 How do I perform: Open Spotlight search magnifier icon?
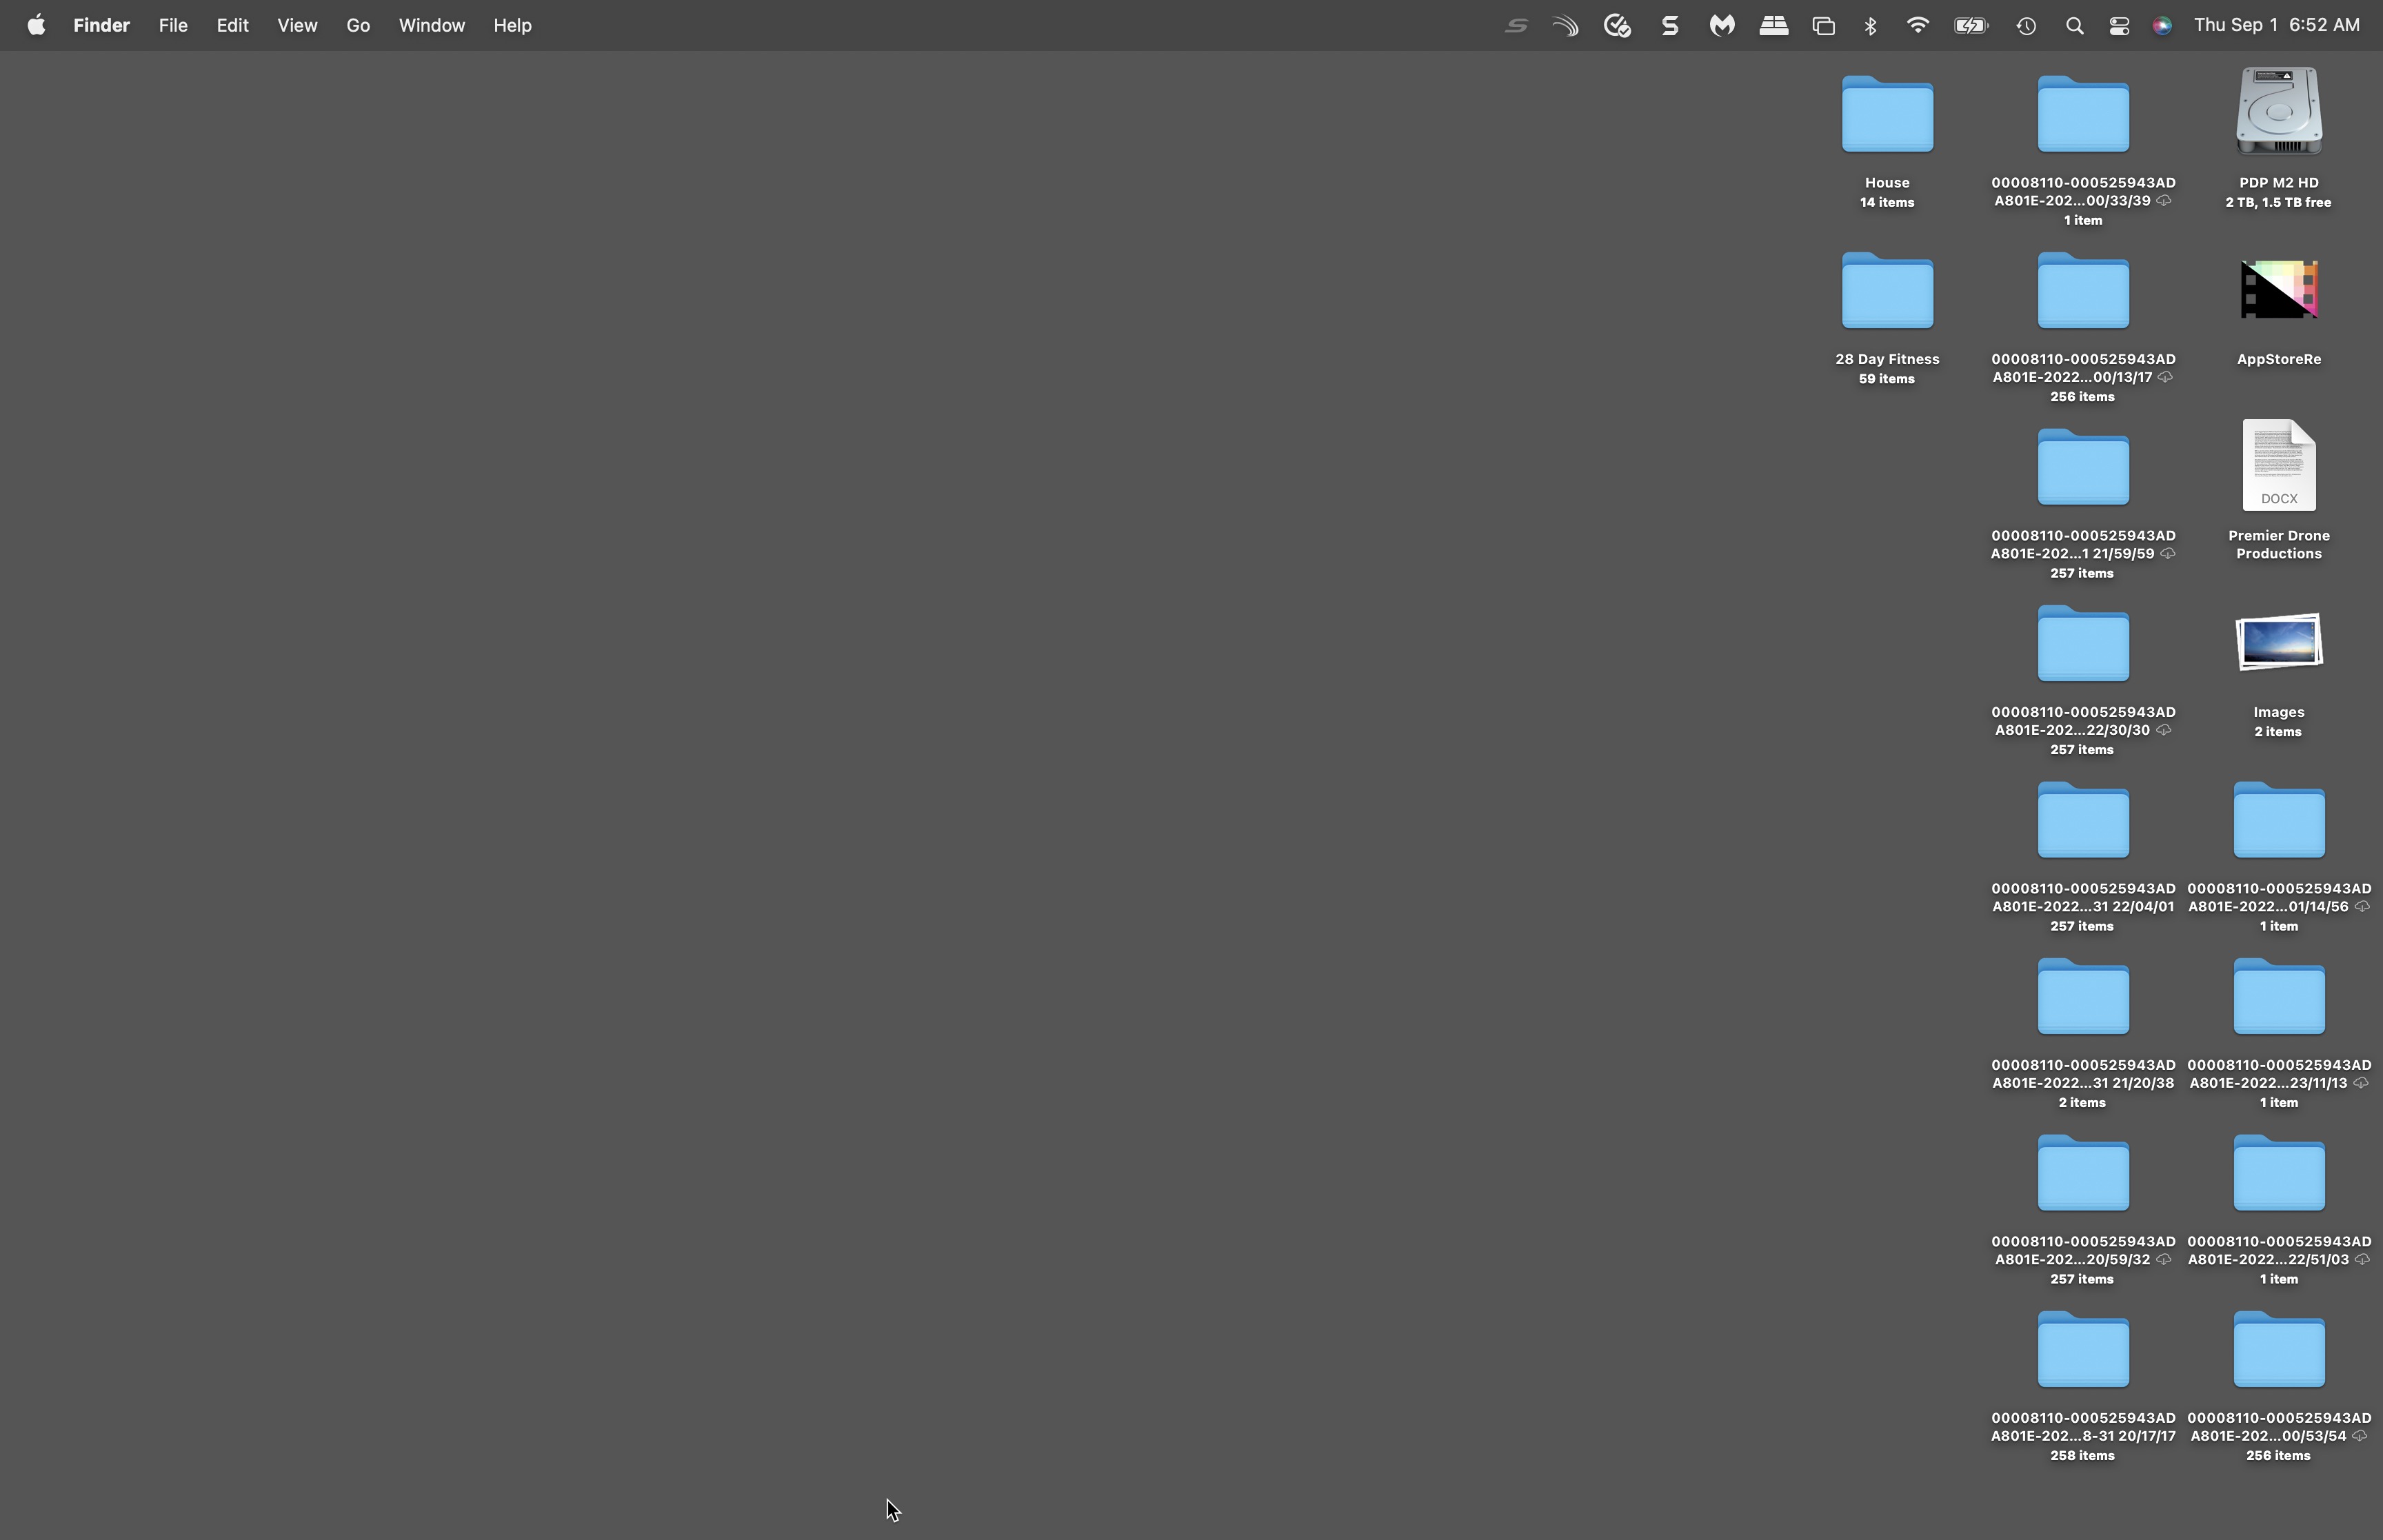coord(2074,26)
